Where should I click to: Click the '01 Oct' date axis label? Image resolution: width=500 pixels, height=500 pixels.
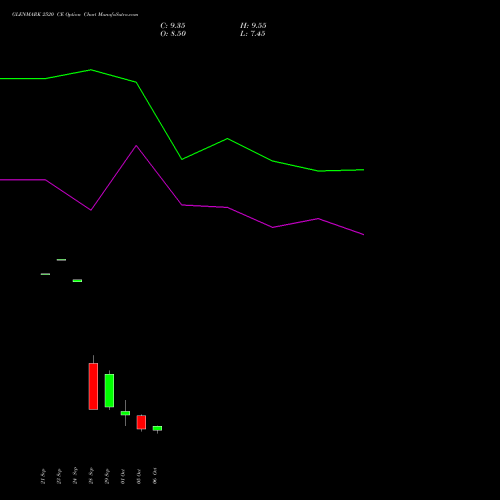(123, 476)
